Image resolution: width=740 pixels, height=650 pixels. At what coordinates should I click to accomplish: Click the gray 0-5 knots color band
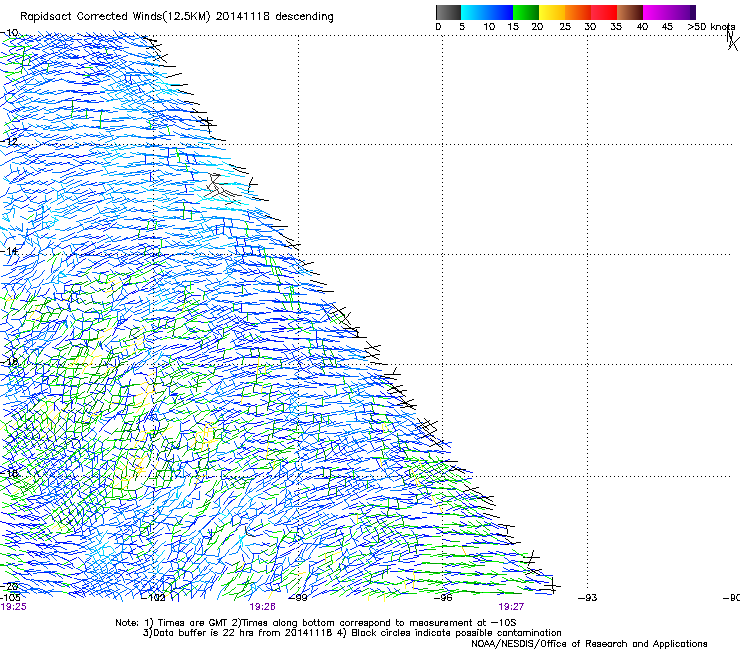coord(448,12)
